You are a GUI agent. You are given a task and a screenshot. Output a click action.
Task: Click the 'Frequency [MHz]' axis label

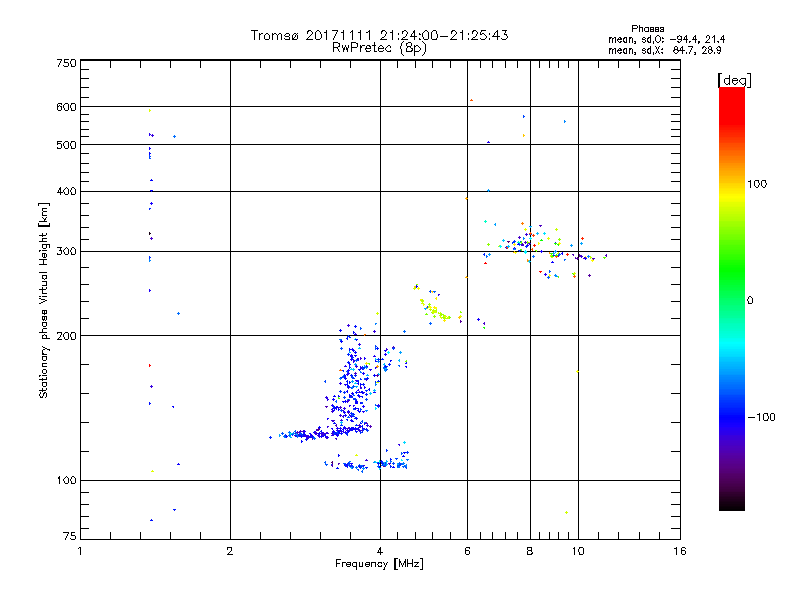[x=379, y=564]
